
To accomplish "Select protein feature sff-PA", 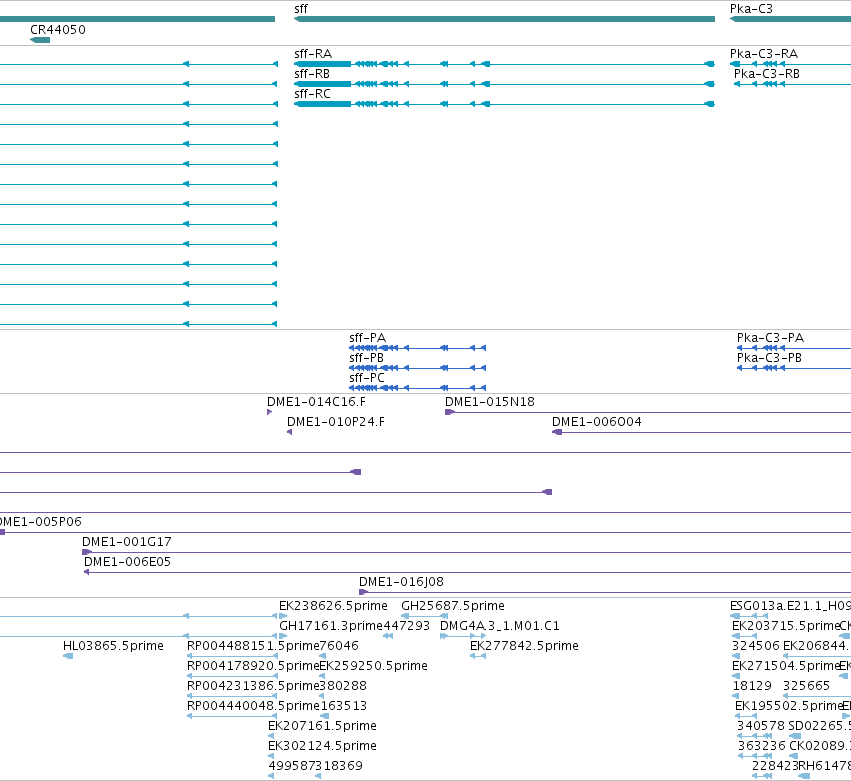I will 417,348.
